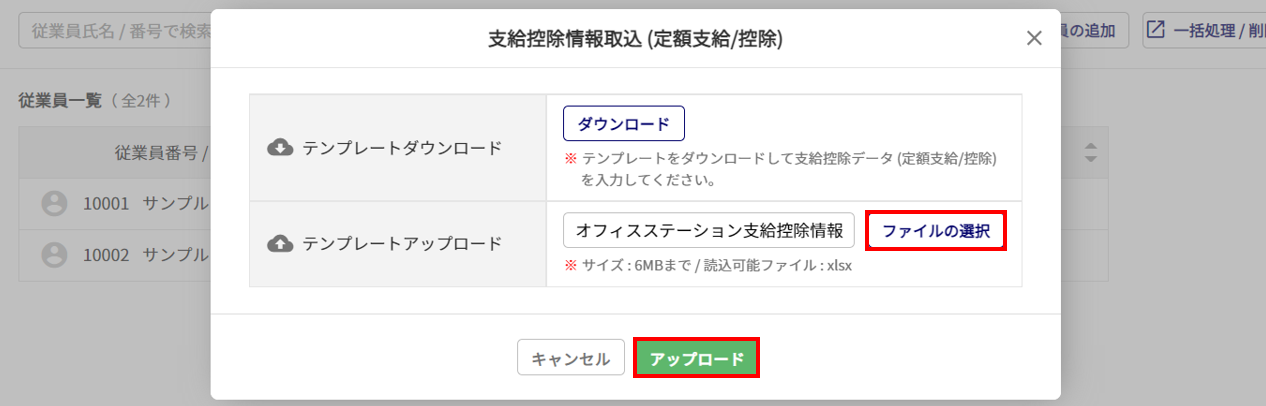The image size is (1266, 406).
Task: Open file picker via ファイルの選択
Action: (936, 230)
